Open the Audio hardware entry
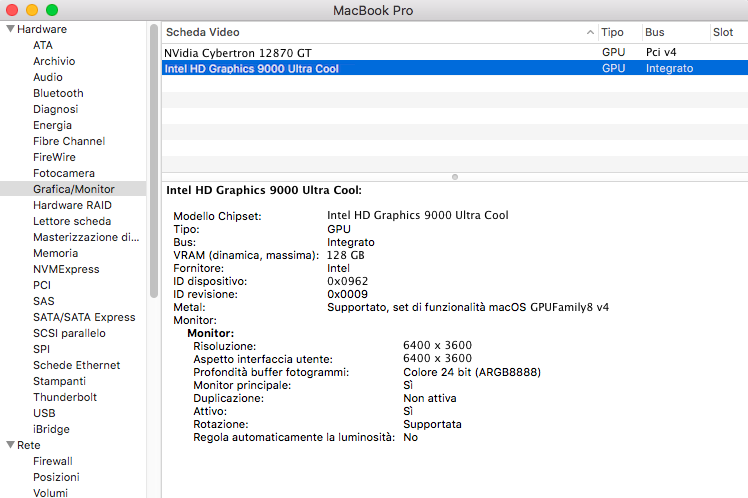 pyautogui.click(x=48, y=77)
